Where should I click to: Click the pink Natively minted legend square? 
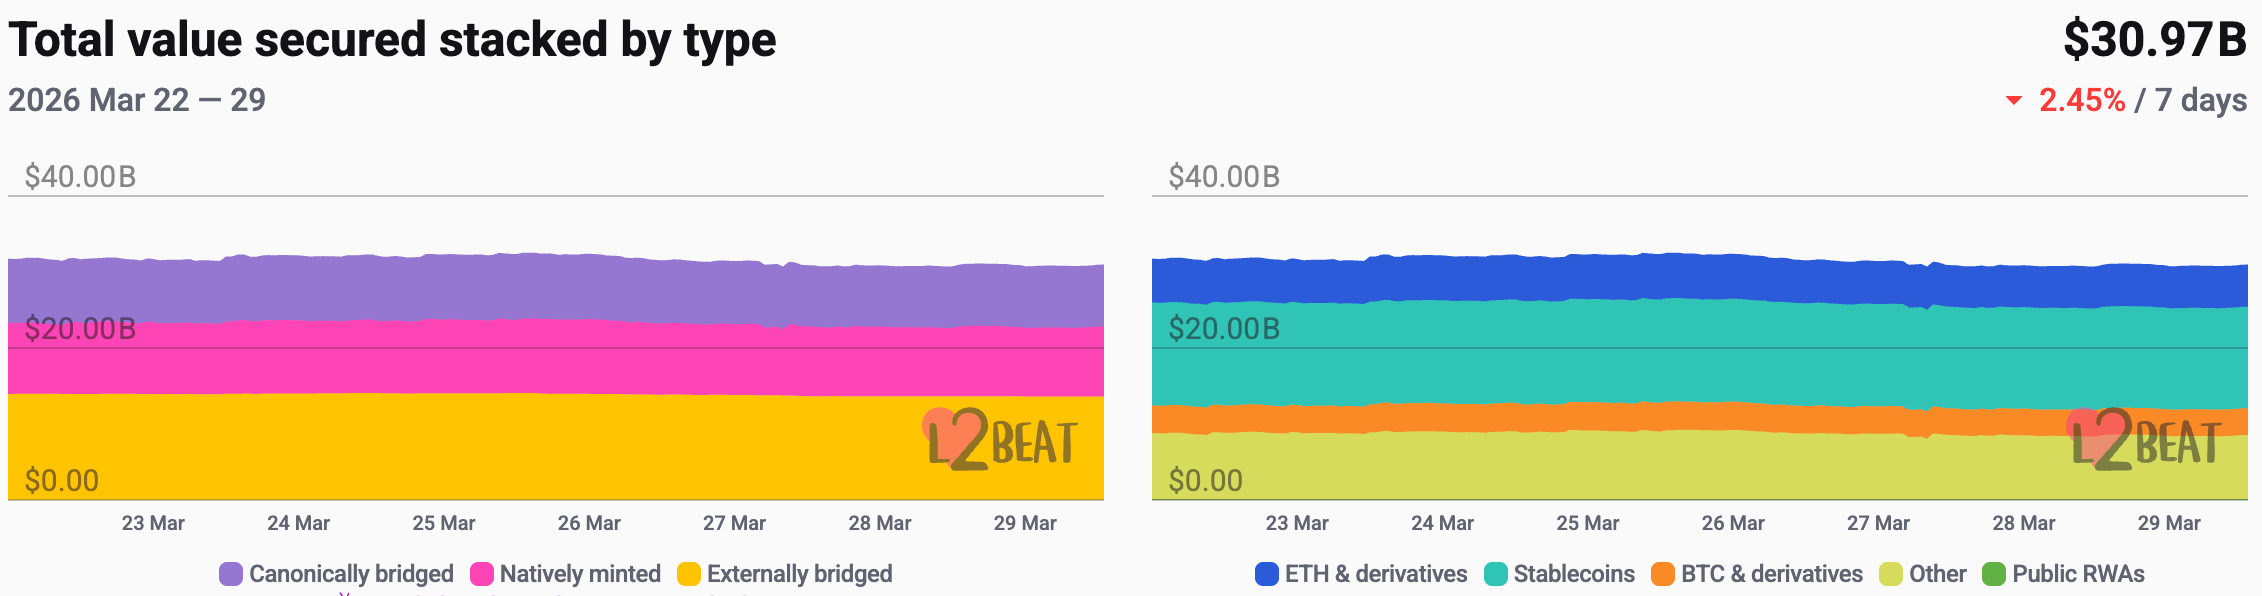pos(482,574)
